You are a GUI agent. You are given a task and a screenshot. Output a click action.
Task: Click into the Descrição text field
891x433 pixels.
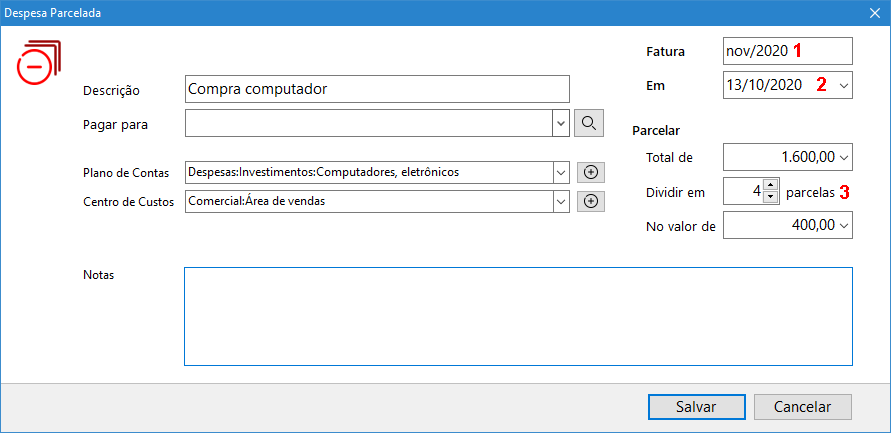[x=376, y=89]
